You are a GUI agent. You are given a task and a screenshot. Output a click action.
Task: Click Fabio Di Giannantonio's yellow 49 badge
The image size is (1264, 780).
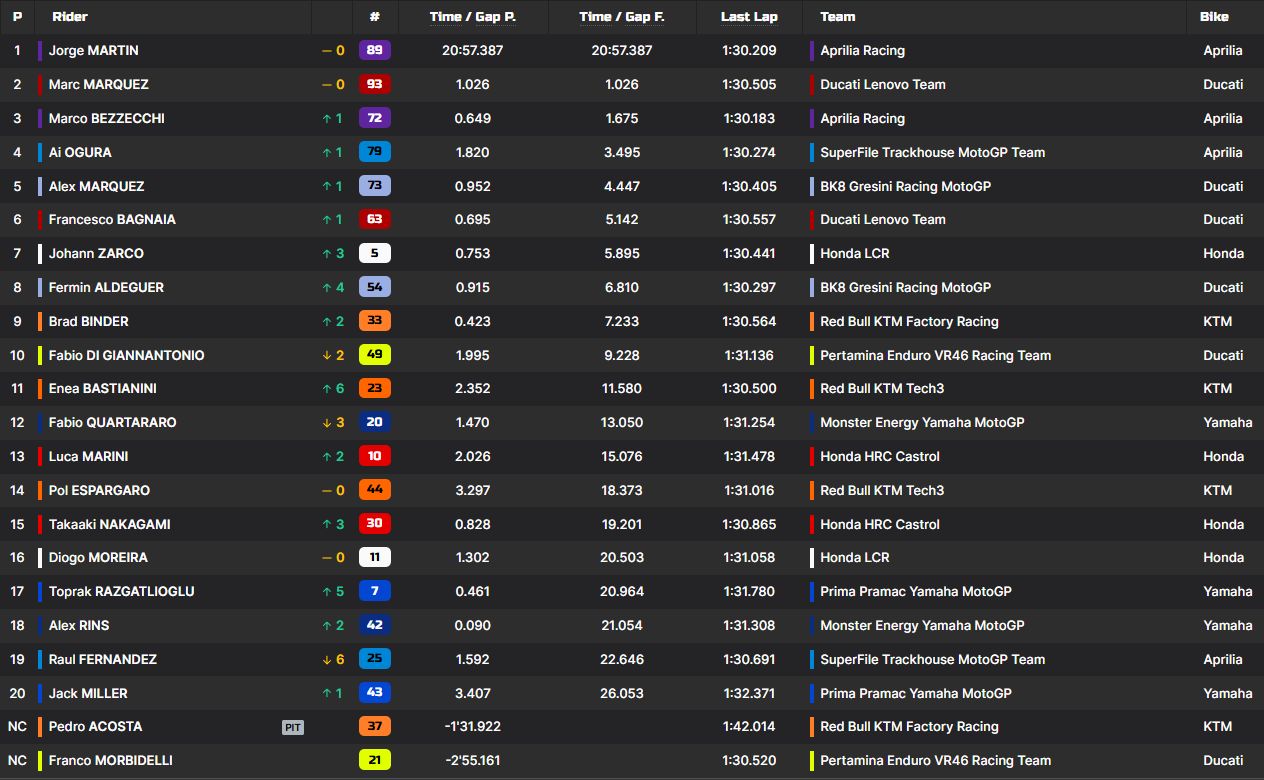coord(374,355)
